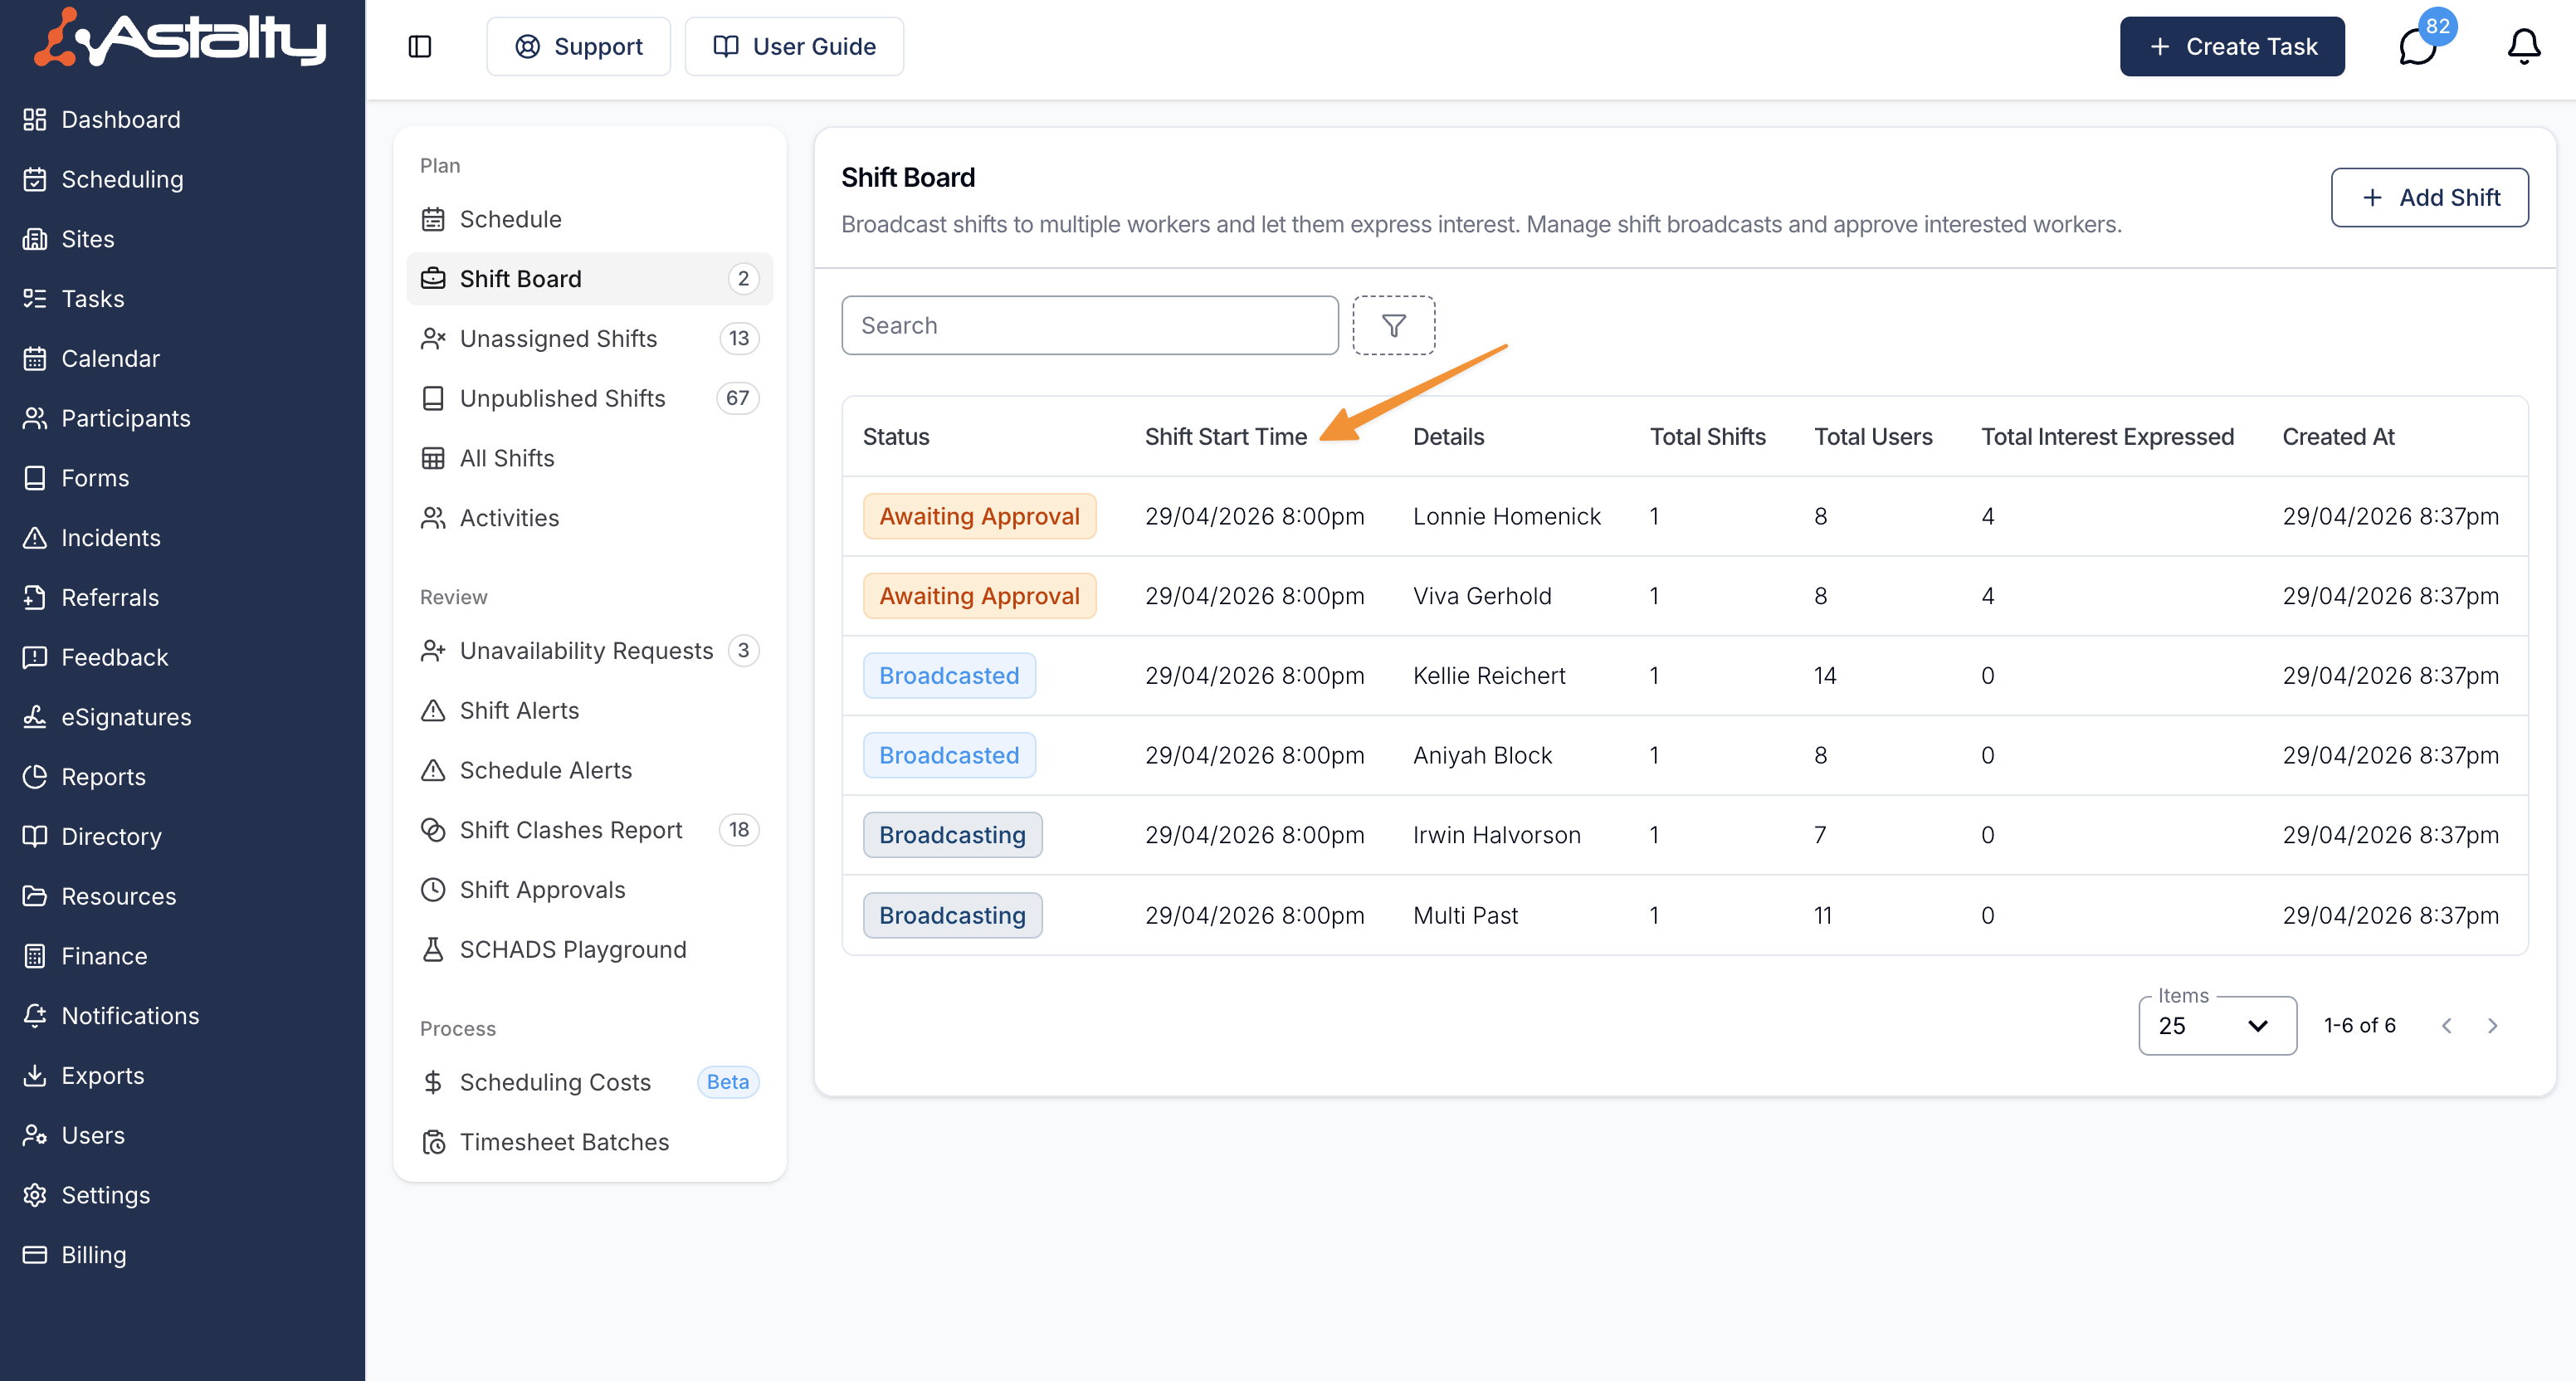Image resolution: width=2576 pixels, height=1381 pixels.
Task: Click the Schedule Alerts warning icon
Action: [433, 770]
